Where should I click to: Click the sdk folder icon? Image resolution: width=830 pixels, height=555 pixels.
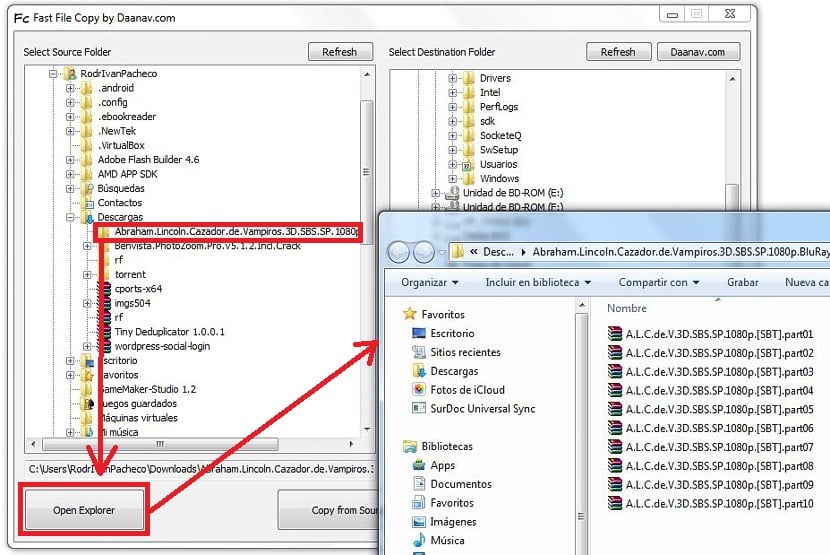[468, 121]
